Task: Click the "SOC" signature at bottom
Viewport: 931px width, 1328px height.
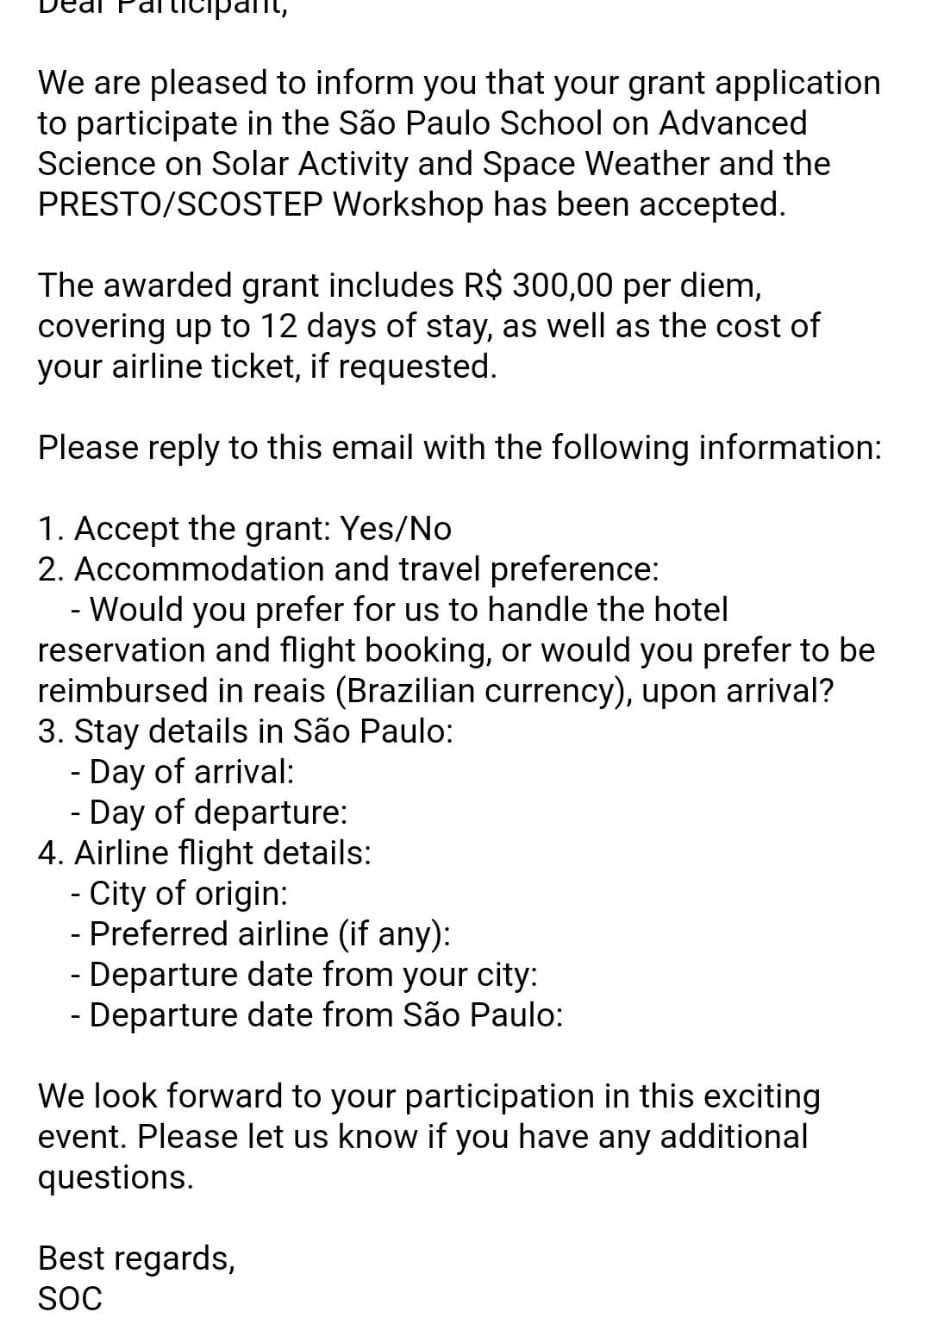Action: tap(70, 1298)
